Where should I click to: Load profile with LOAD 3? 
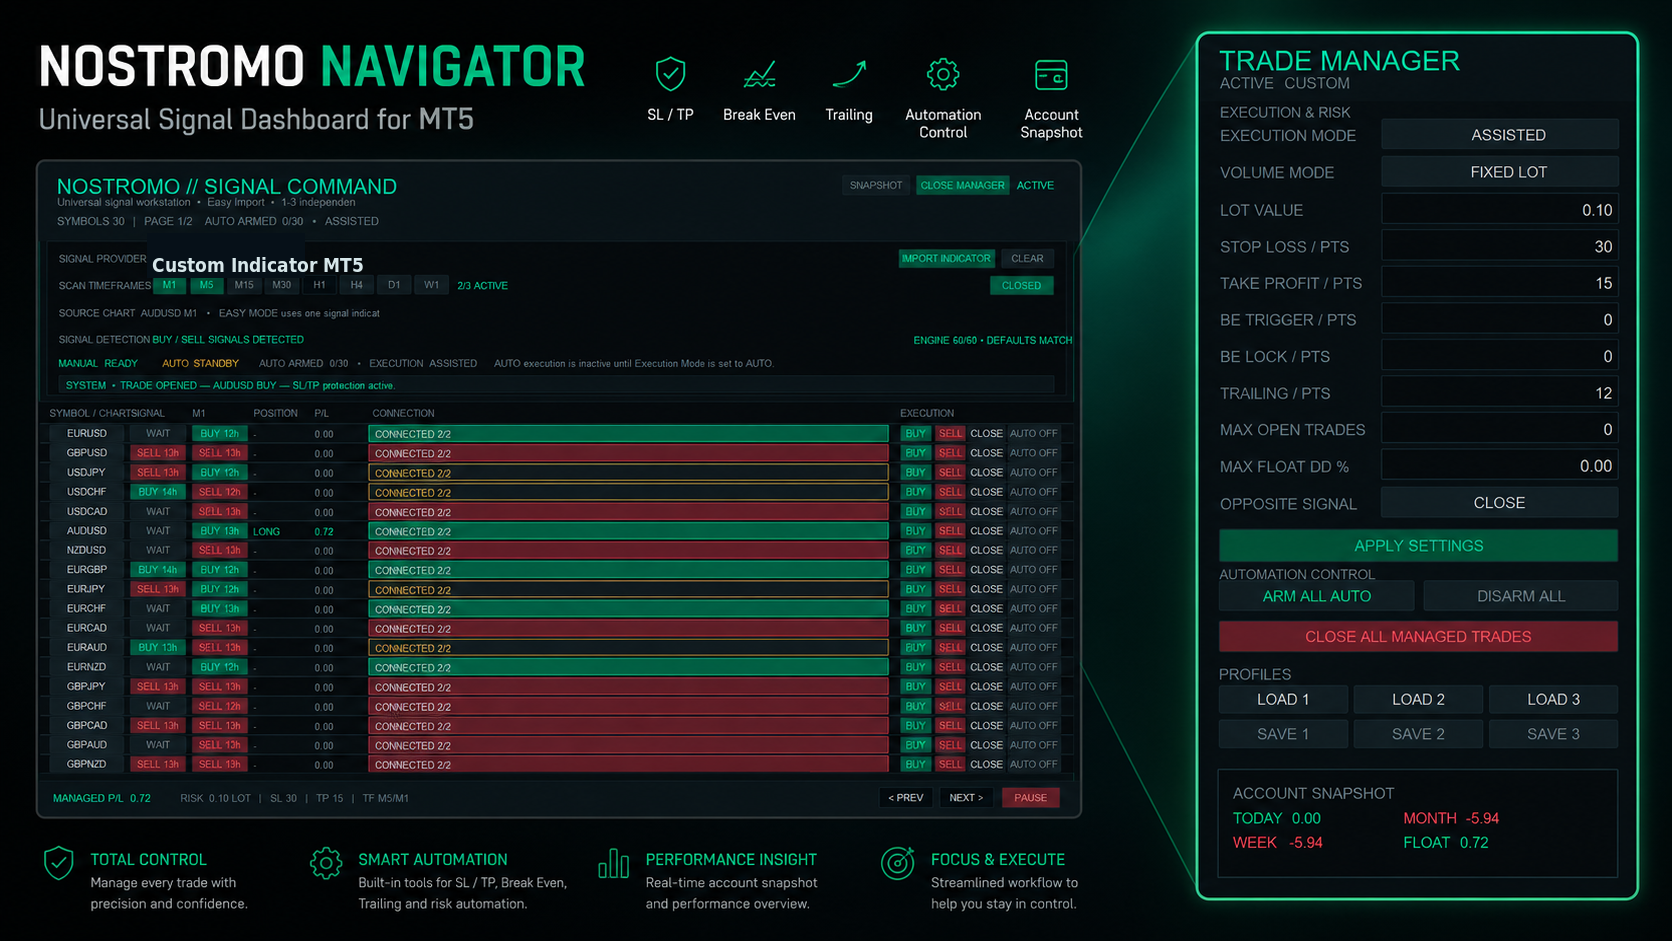1553,700
